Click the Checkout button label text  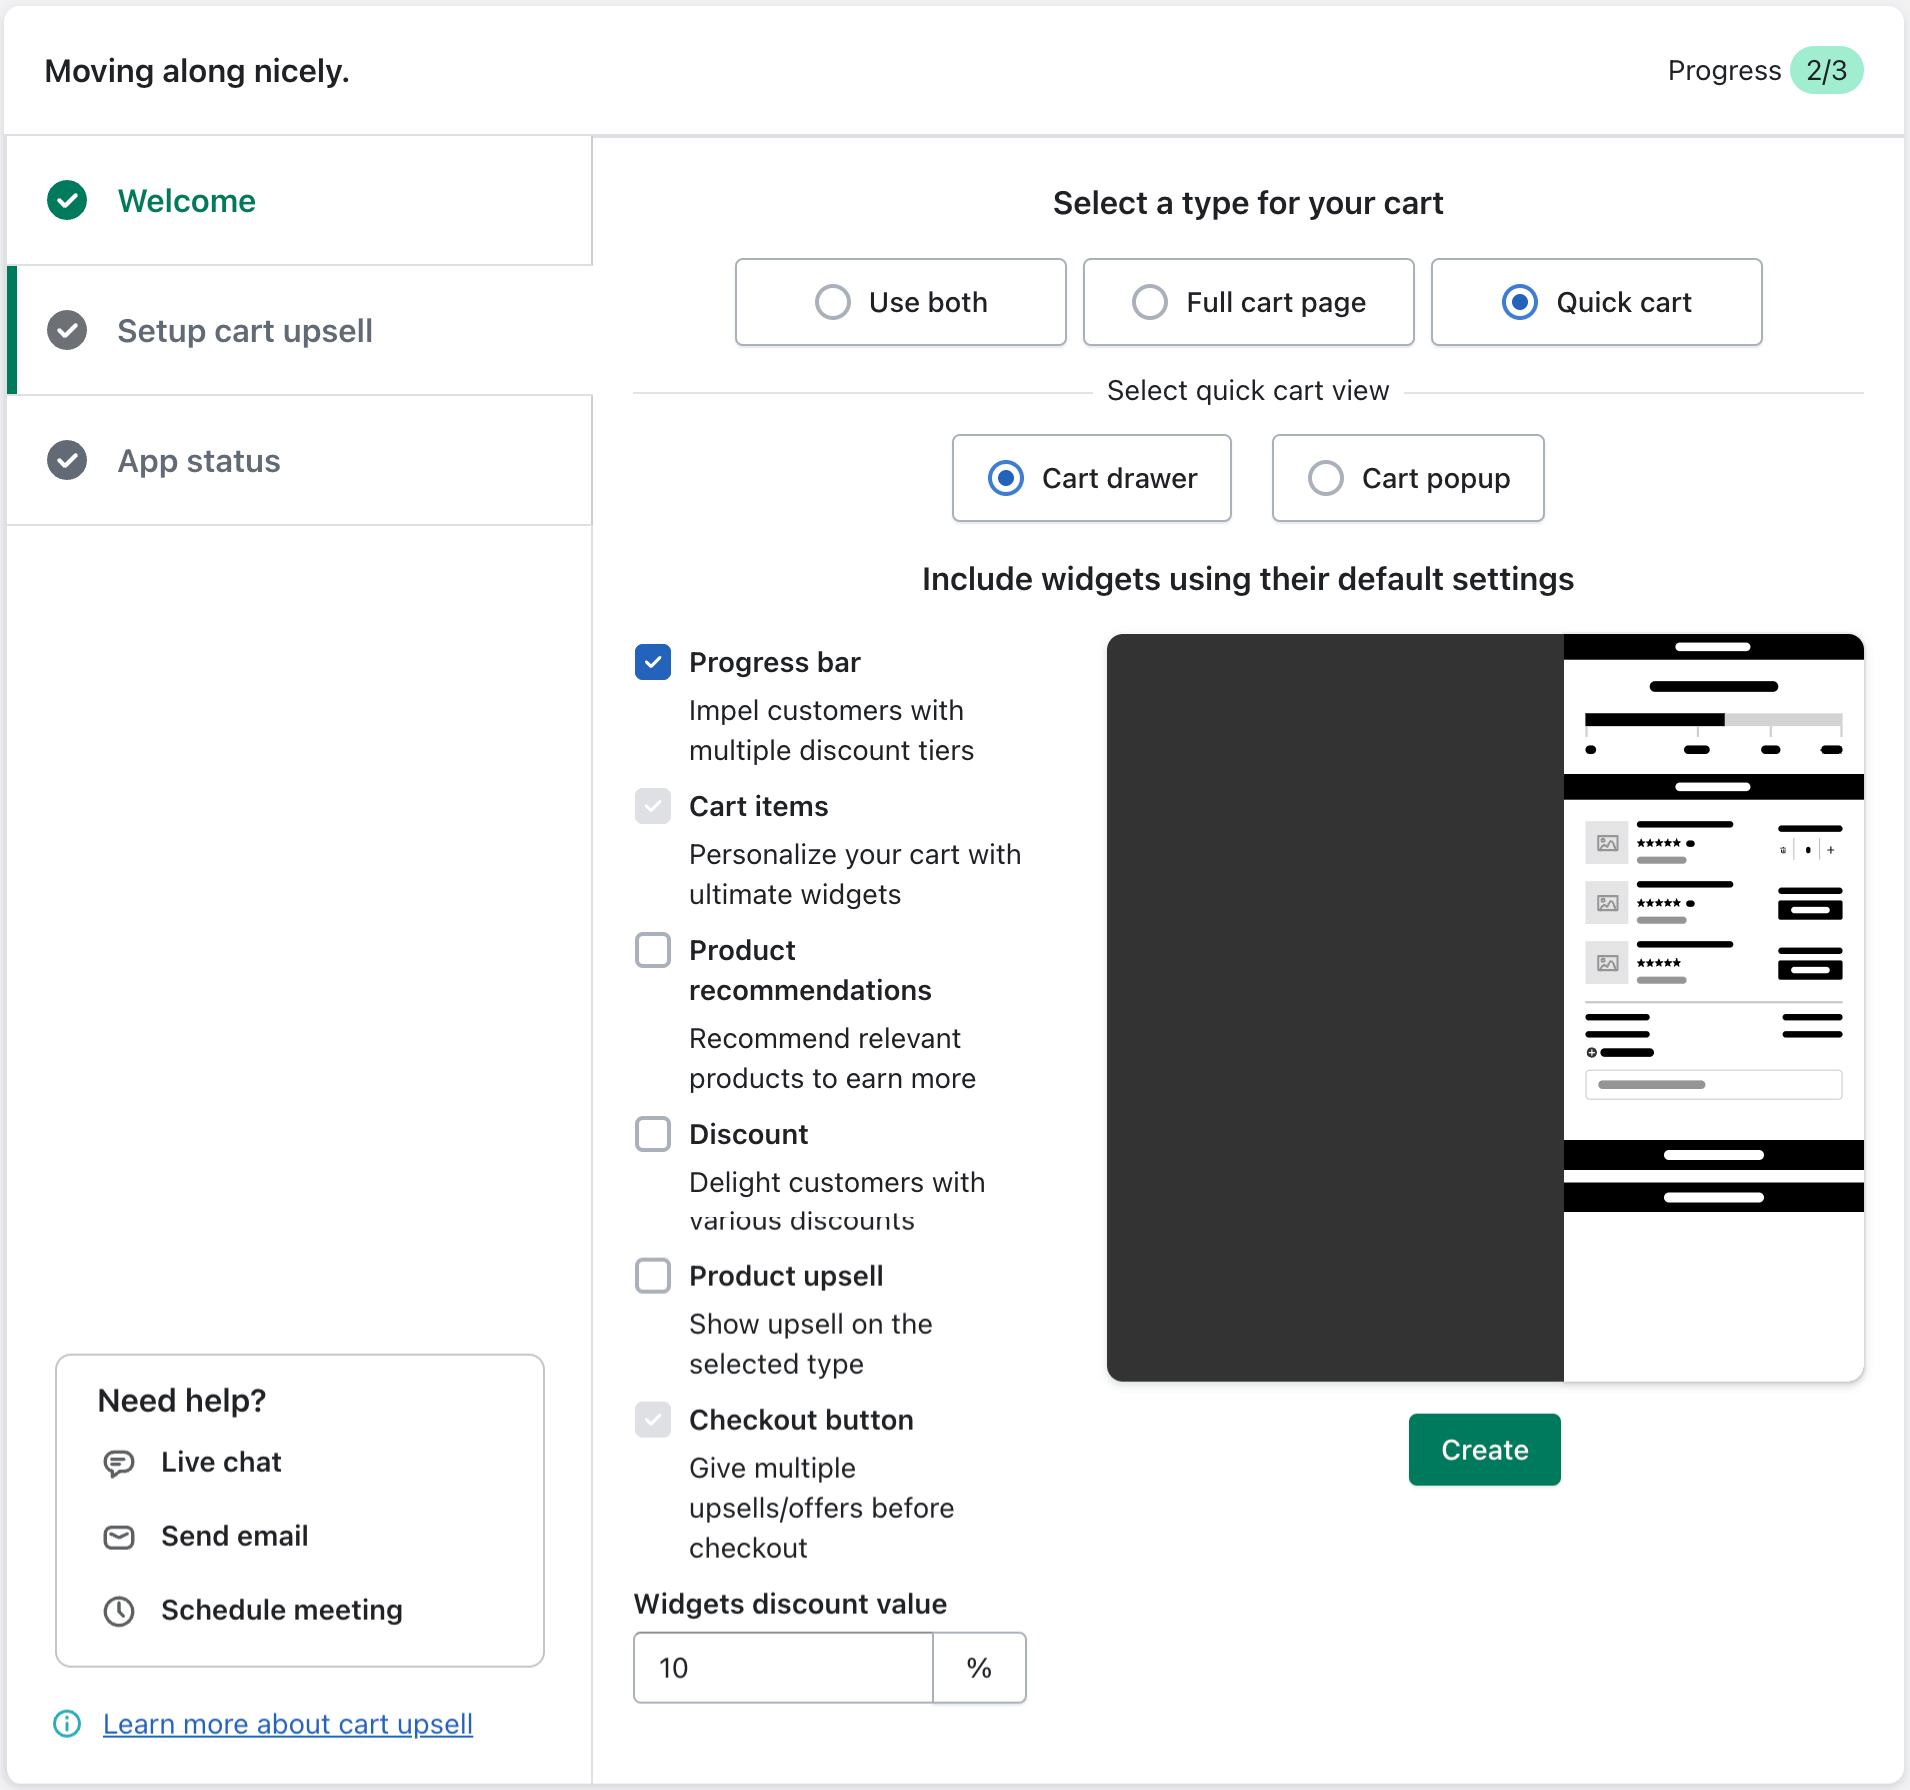coord(801,1421)
